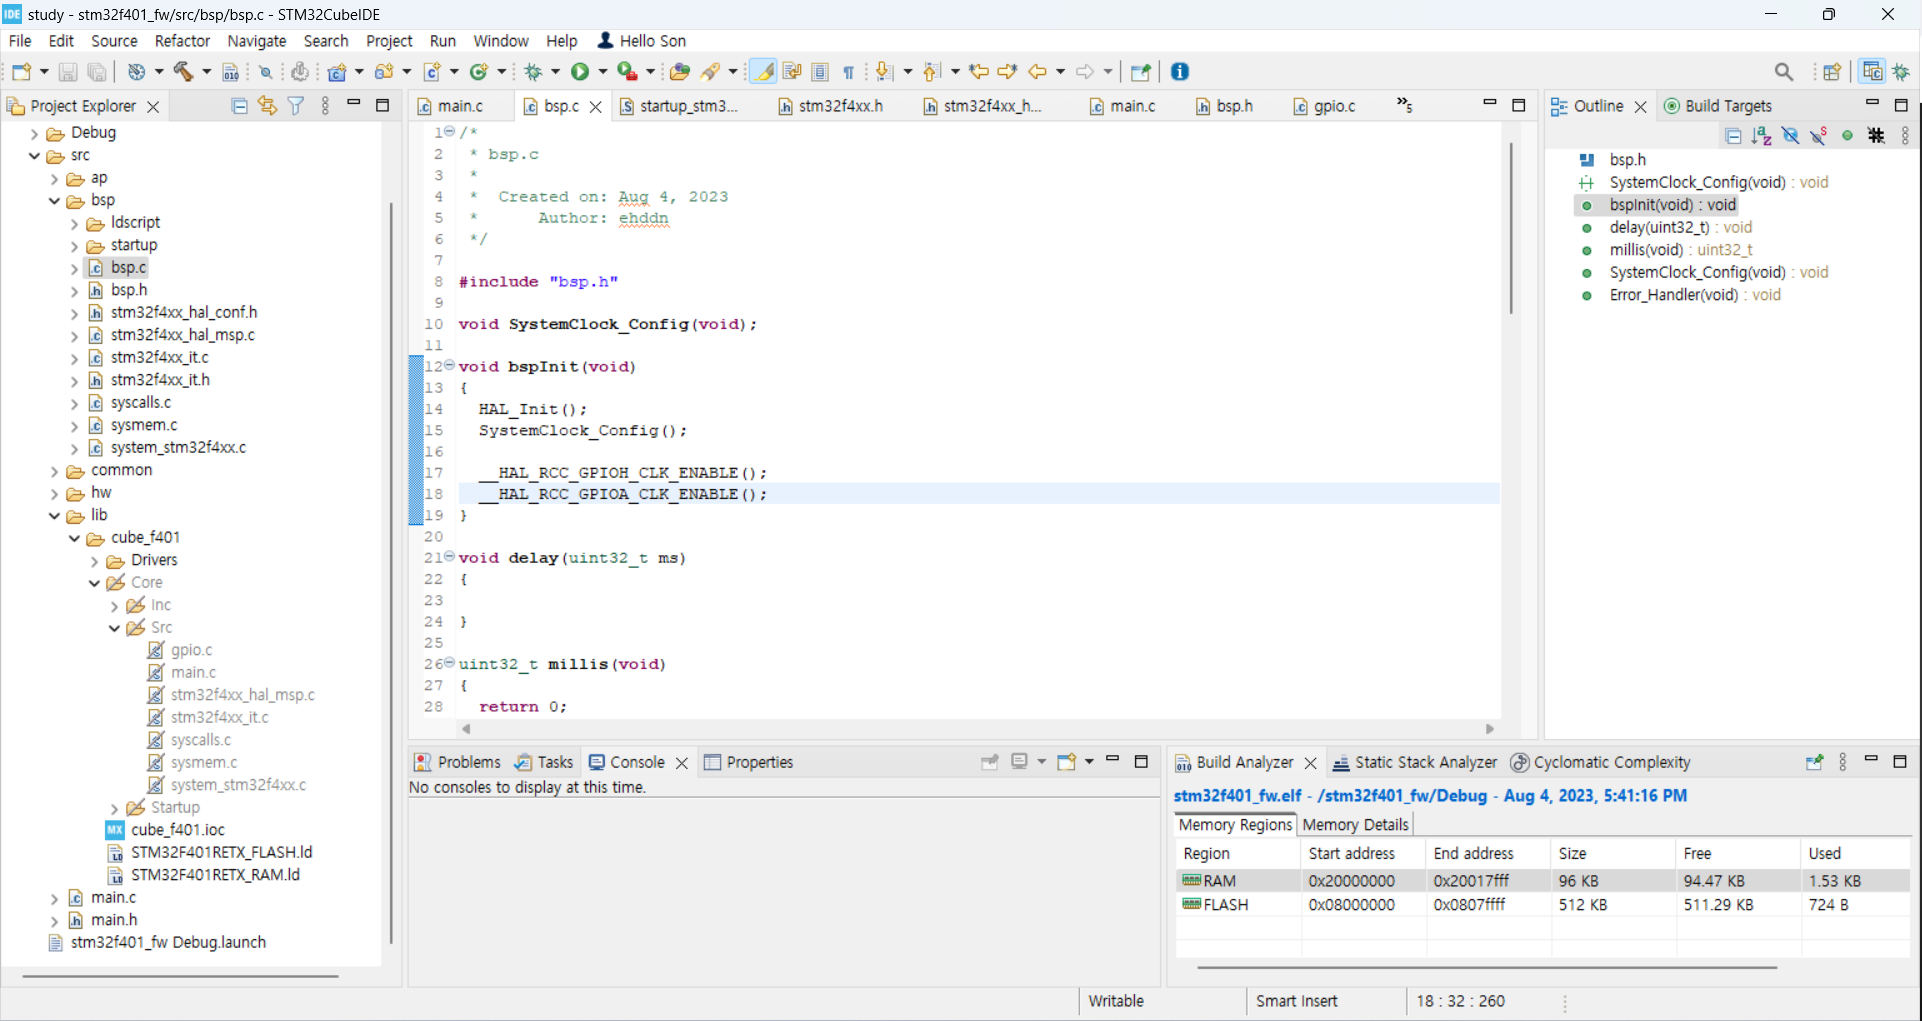Open Static Stack Analyzer tab

tap(1415, 762)
